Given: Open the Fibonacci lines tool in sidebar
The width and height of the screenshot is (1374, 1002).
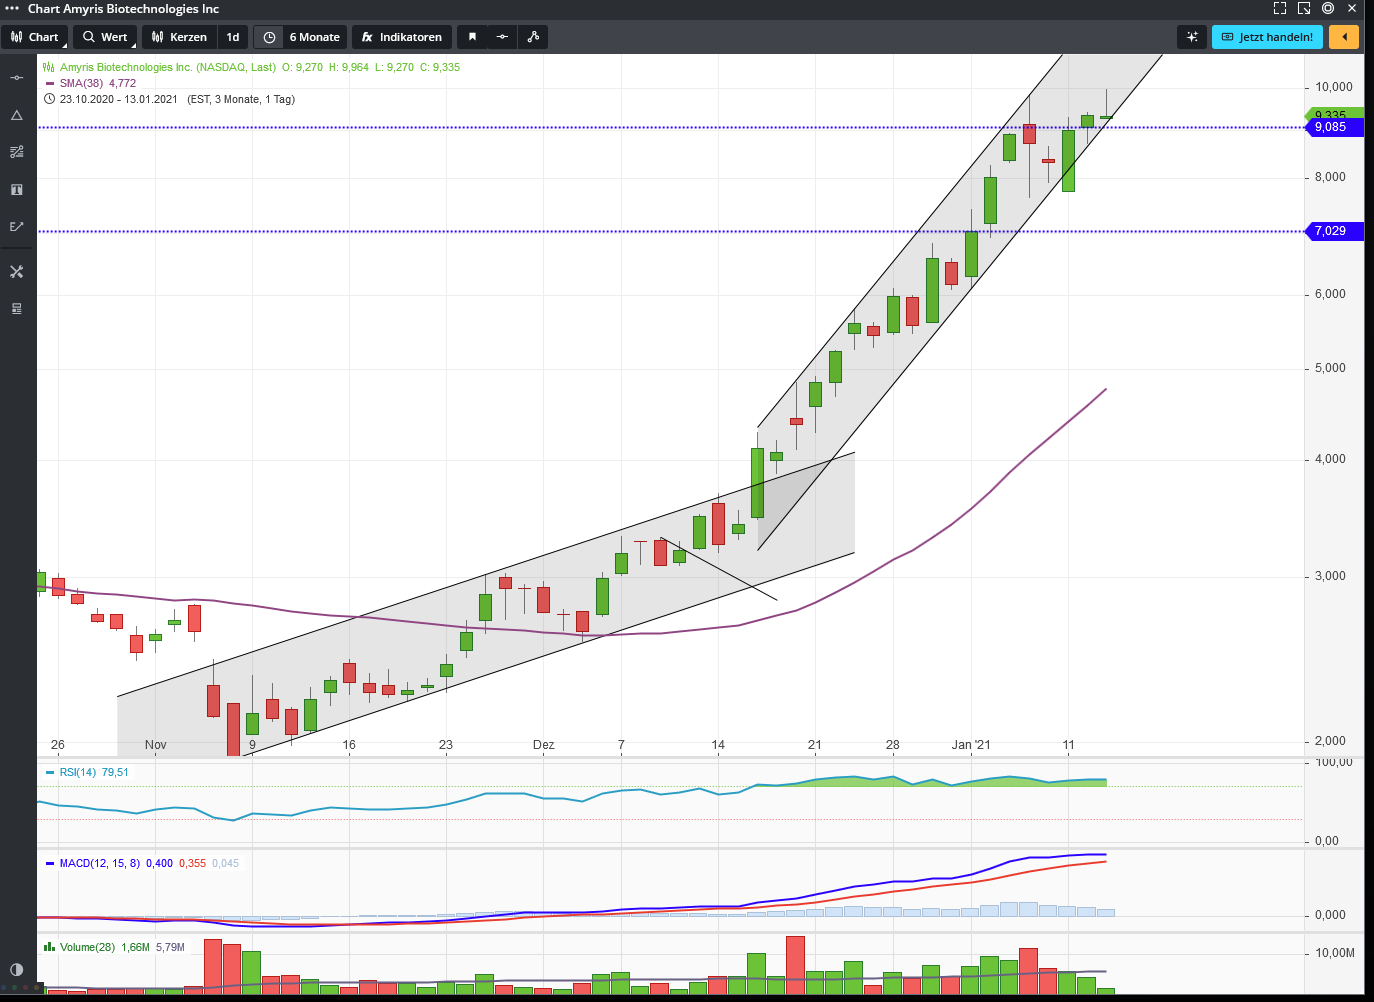Looking at the screenshot, I should tap(17, 152).
